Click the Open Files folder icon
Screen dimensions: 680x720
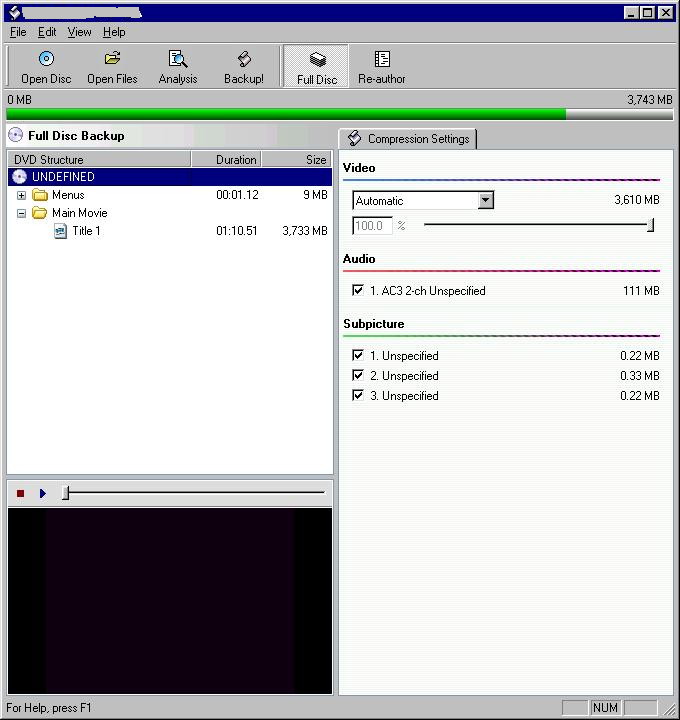[x=112, y=58]
